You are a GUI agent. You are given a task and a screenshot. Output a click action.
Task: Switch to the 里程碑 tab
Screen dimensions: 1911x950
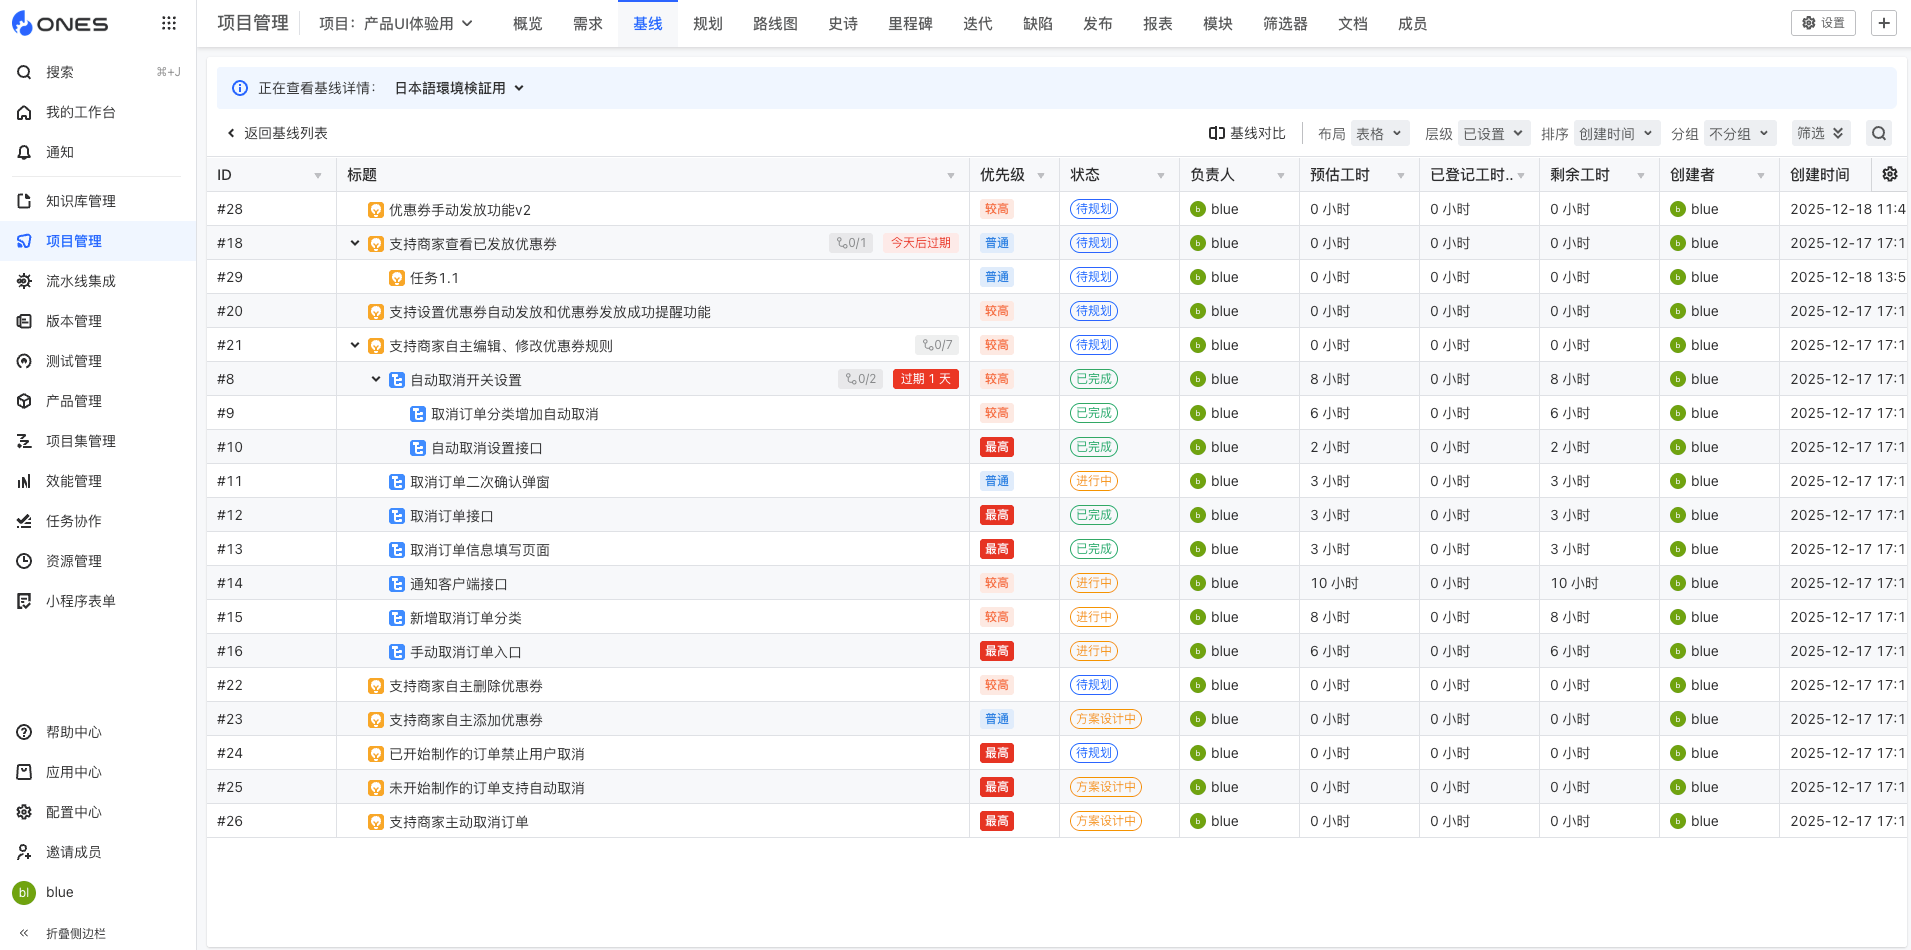point(910,23)
